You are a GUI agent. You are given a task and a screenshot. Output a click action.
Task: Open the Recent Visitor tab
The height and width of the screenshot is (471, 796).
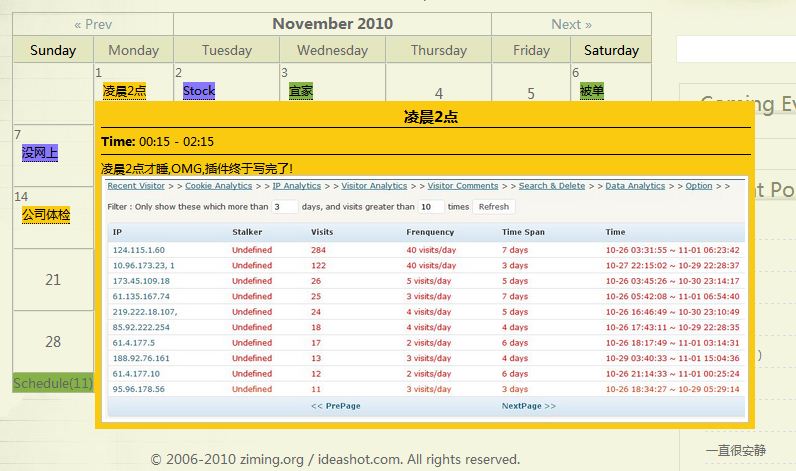pos(136,186)
